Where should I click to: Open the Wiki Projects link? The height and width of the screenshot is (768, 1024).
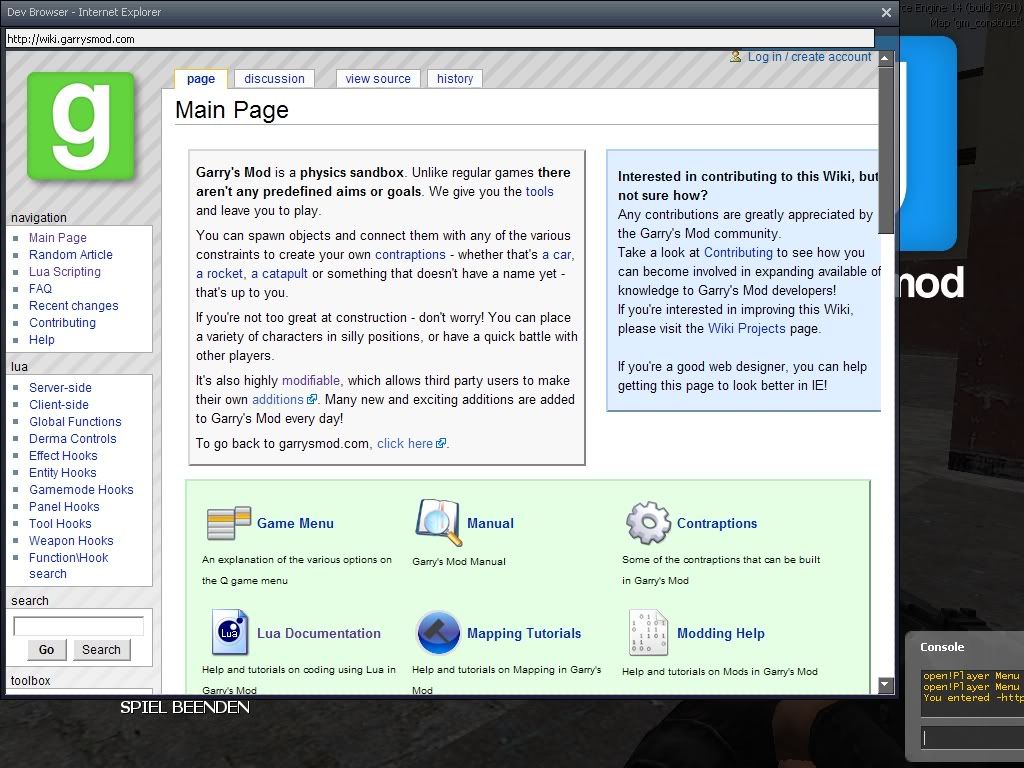click(x=746, y=328)
